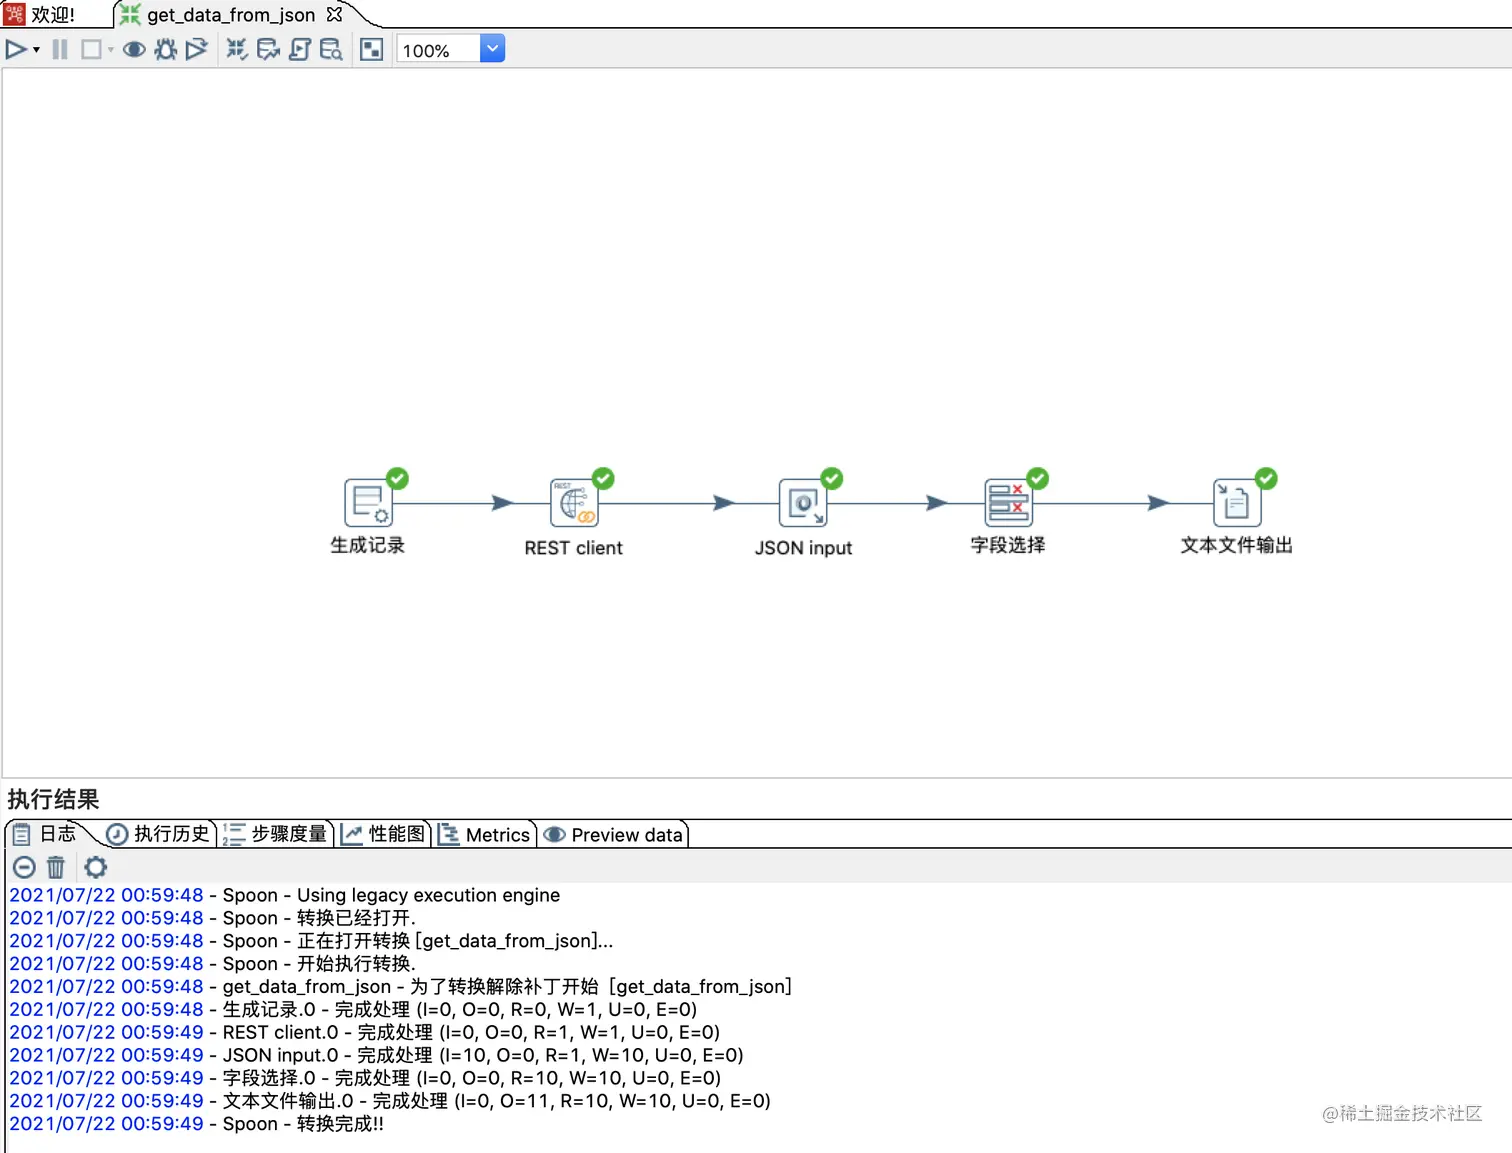1512x1153 pixels.
Task: Run database impact analysis icon
Action: (268, 49)
